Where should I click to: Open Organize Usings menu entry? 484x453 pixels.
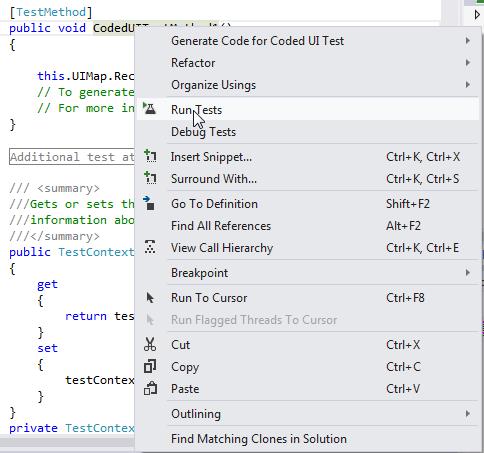[309, 85]
